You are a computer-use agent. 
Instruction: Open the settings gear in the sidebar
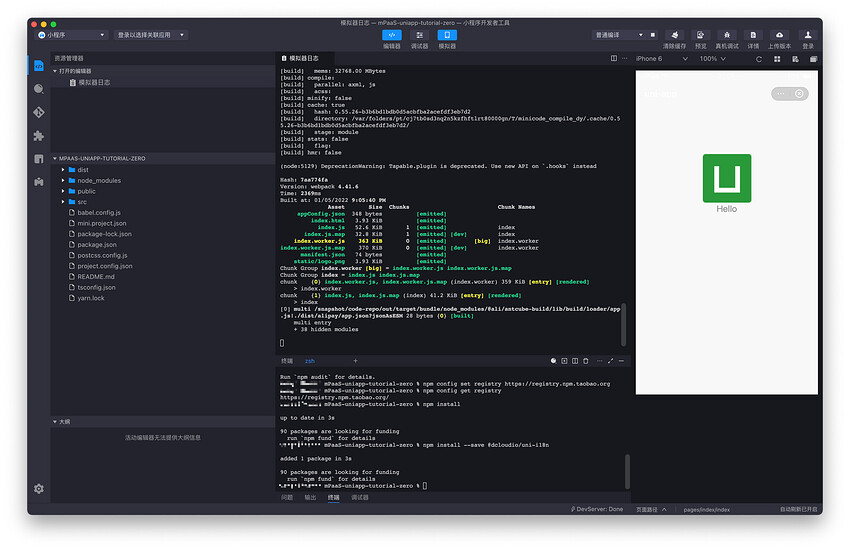tap(39, 488)
